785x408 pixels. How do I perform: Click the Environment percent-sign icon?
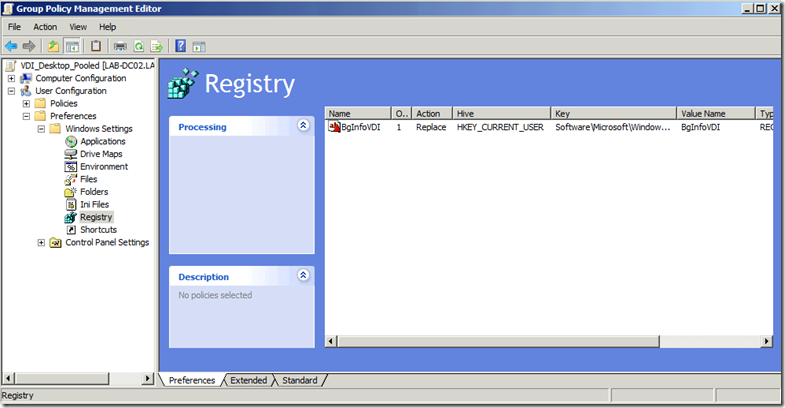(x=71, y=167)
